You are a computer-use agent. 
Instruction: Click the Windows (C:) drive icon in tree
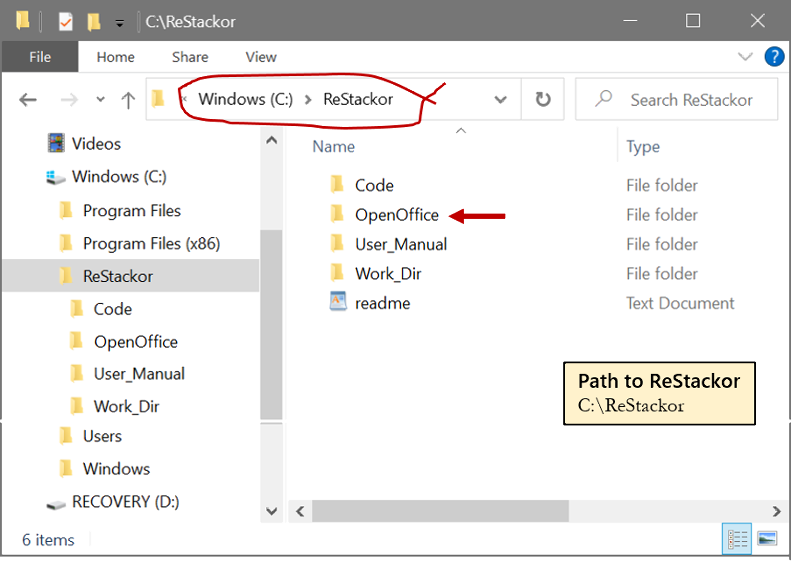coord(56,178)
